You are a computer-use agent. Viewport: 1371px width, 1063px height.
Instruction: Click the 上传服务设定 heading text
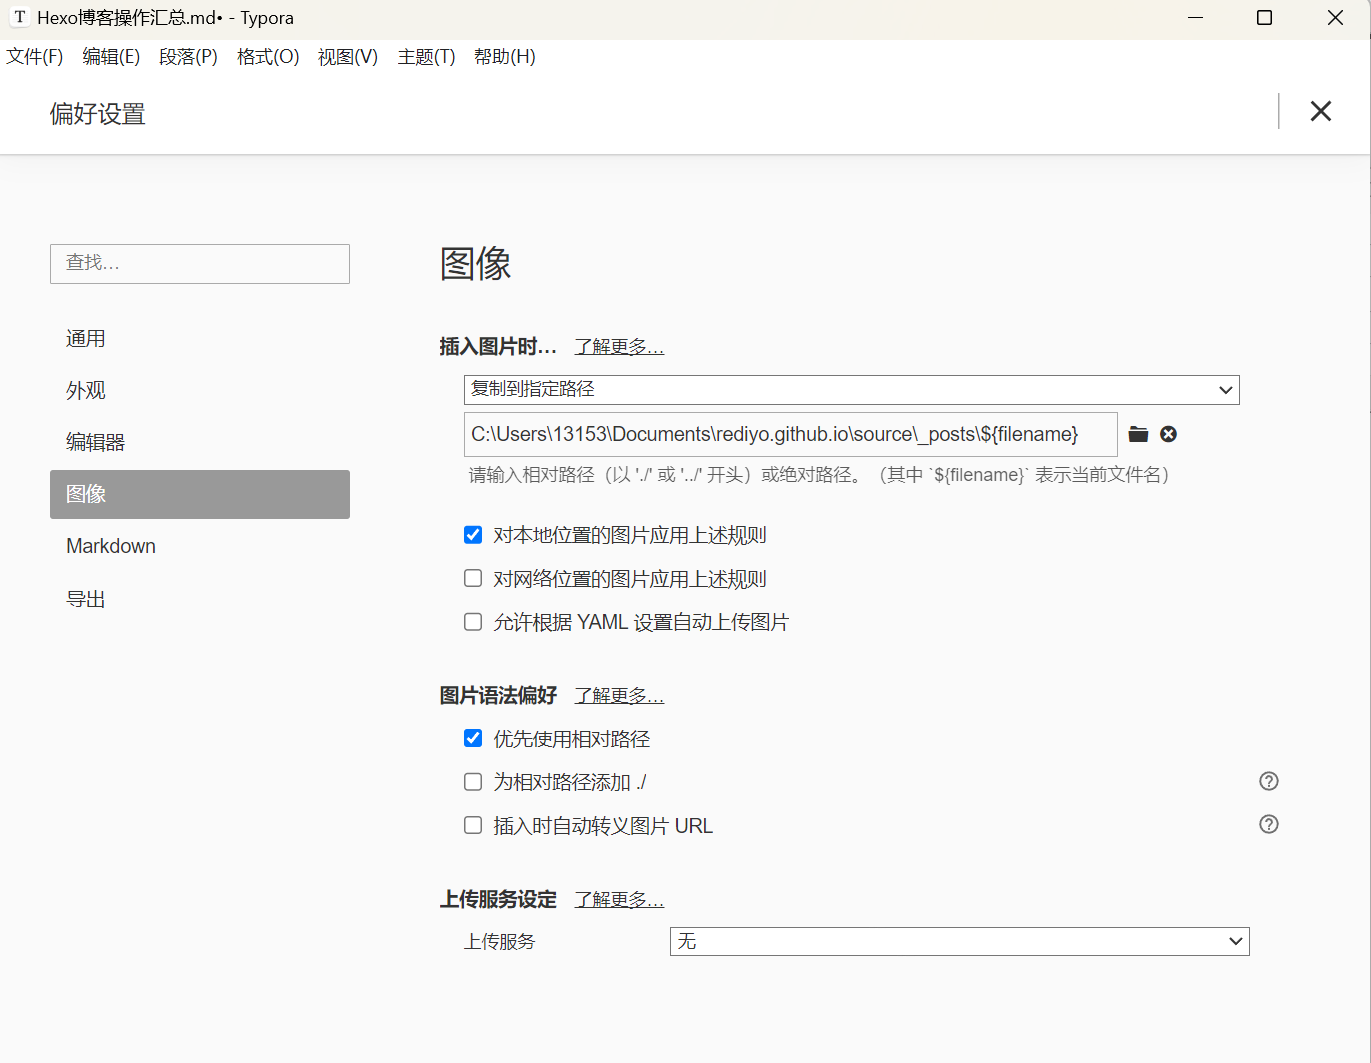pyautogui.click(x=498, y=900)
